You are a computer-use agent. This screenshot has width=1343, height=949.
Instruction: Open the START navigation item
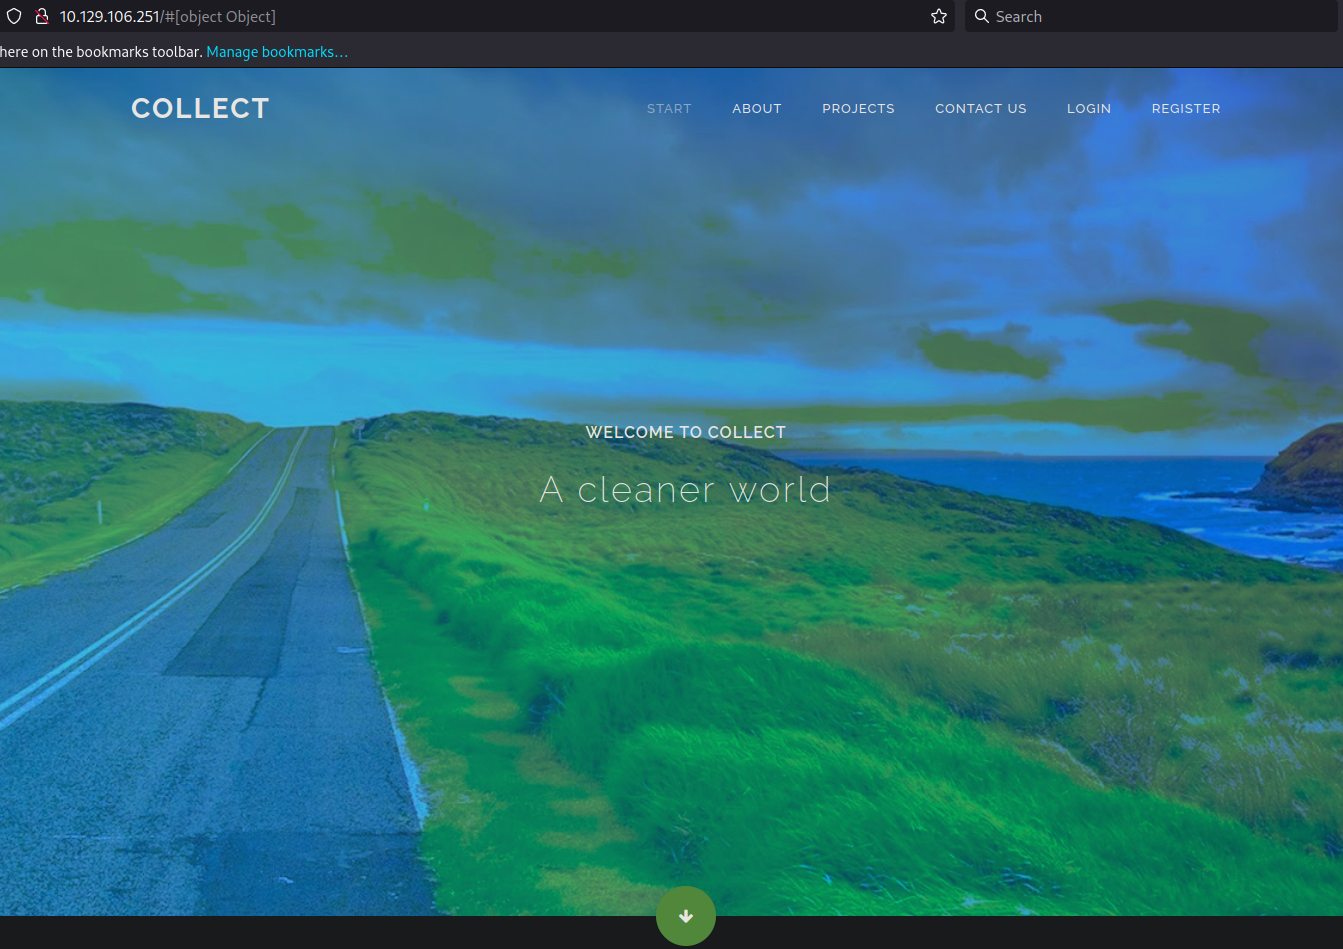tap(669, 108)
